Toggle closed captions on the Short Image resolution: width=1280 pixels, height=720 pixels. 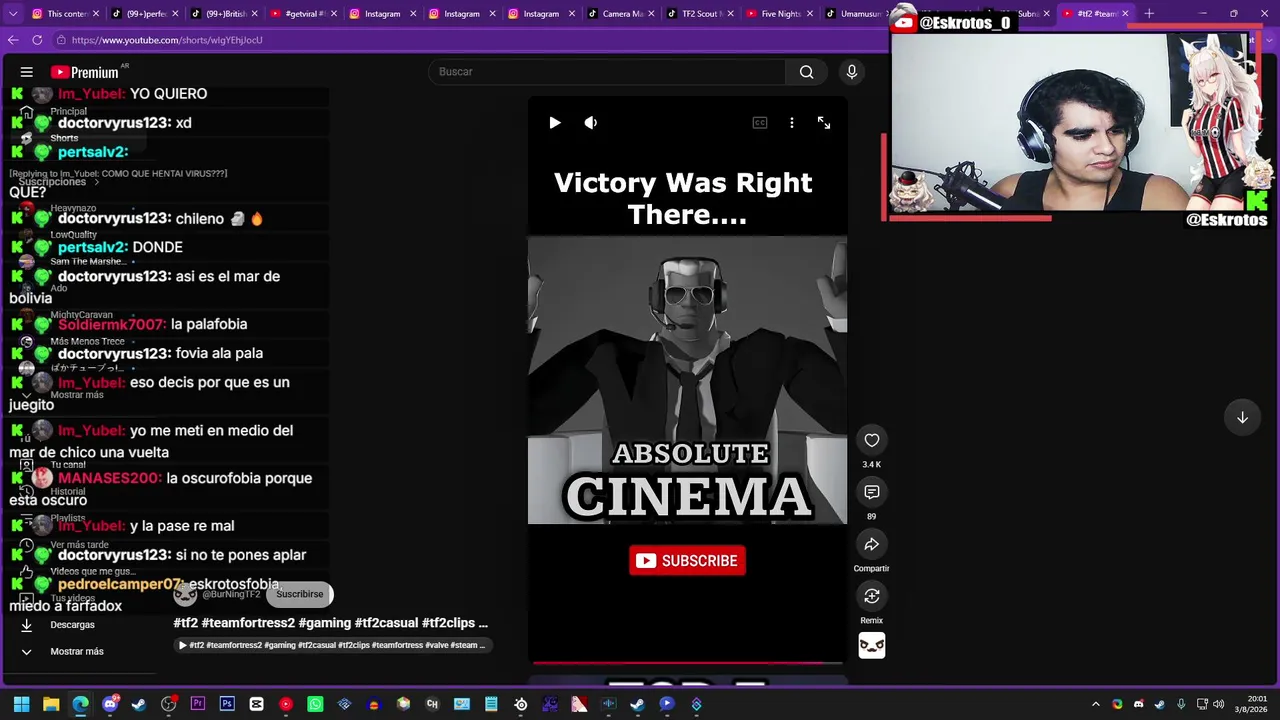tap(760, 123)
